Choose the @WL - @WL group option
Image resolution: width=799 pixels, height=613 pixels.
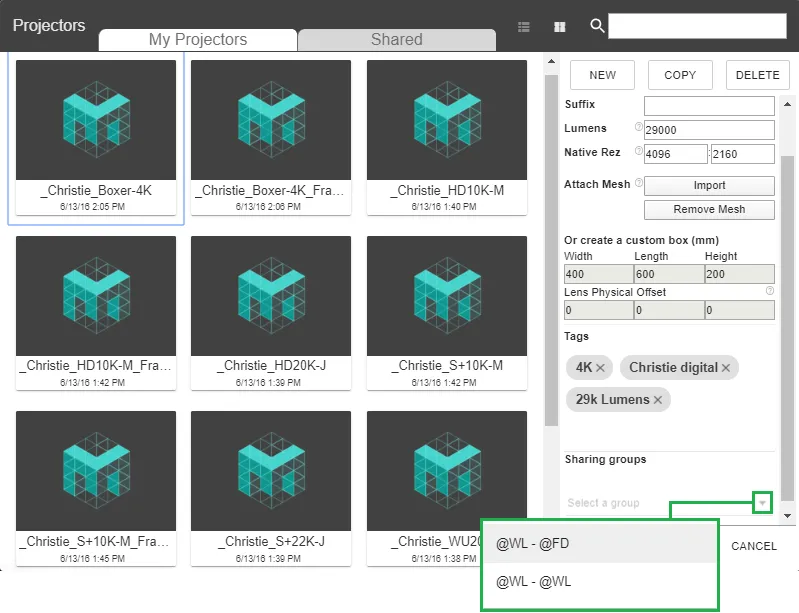pyautogui.click(x=599, y=581)
